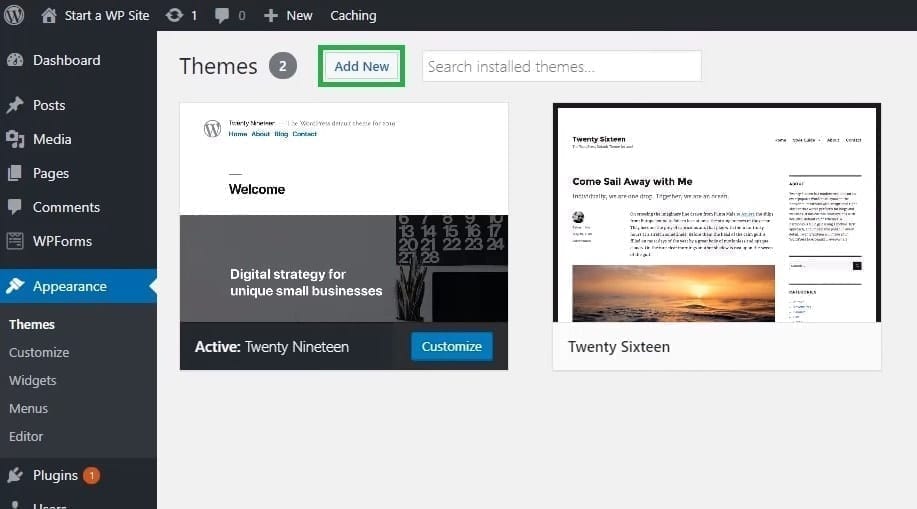The width and height of the screenshot is (917, 509).
Task: Click the Twenty Sixteen theme name
Action: coord(619,347)
